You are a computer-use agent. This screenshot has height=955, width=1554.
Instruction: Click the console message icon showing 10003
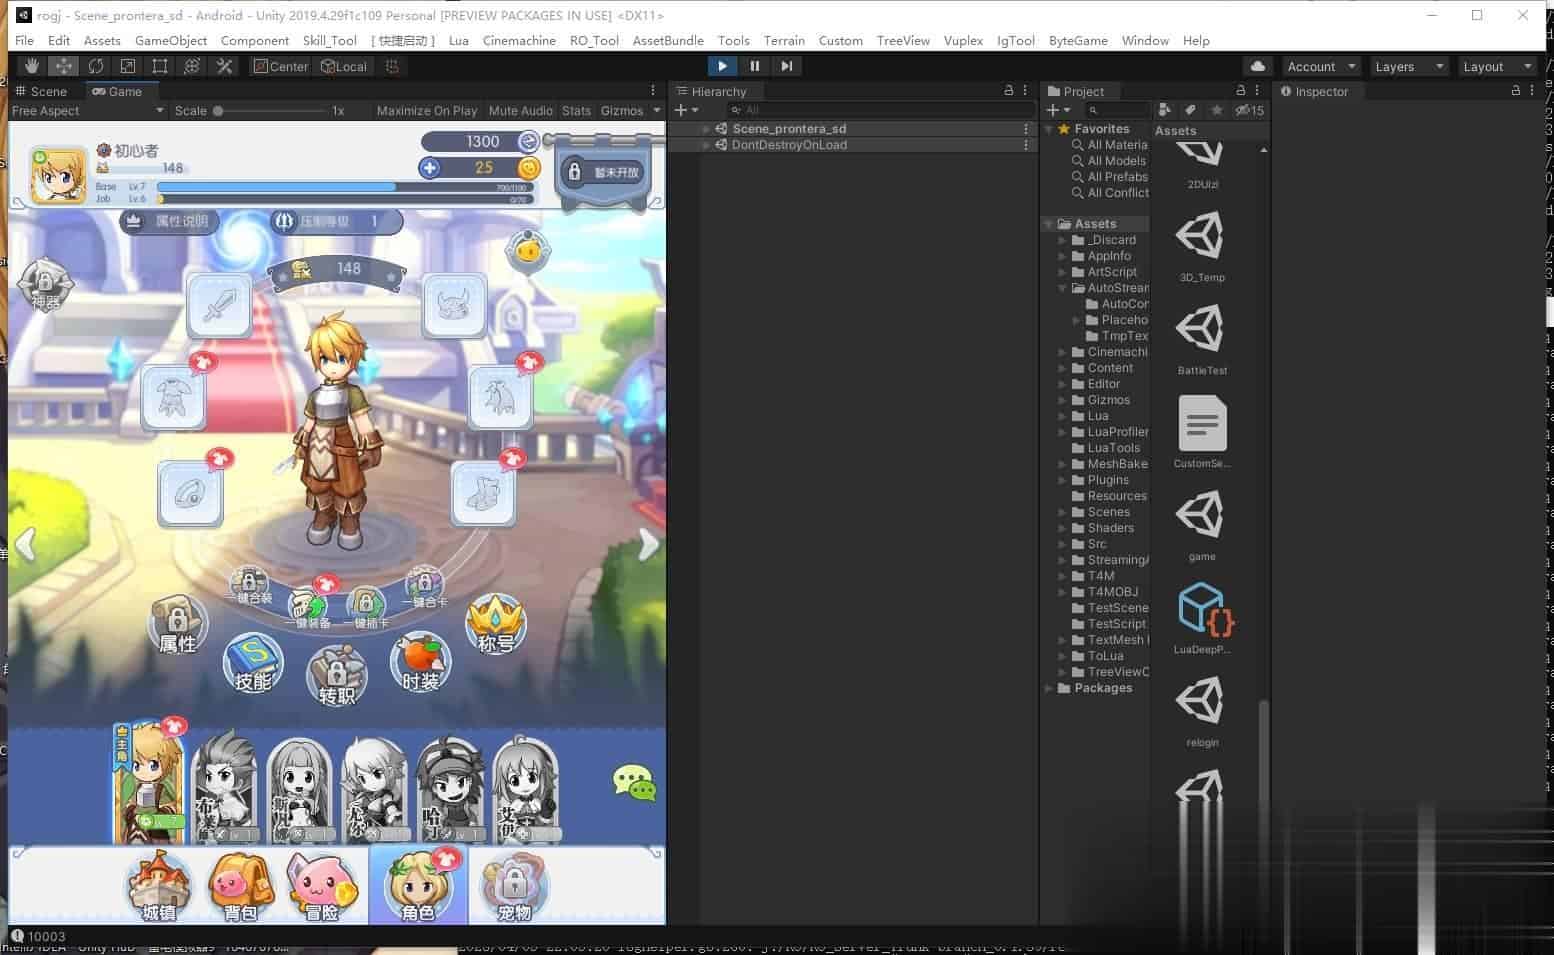[x=17, y=937]
